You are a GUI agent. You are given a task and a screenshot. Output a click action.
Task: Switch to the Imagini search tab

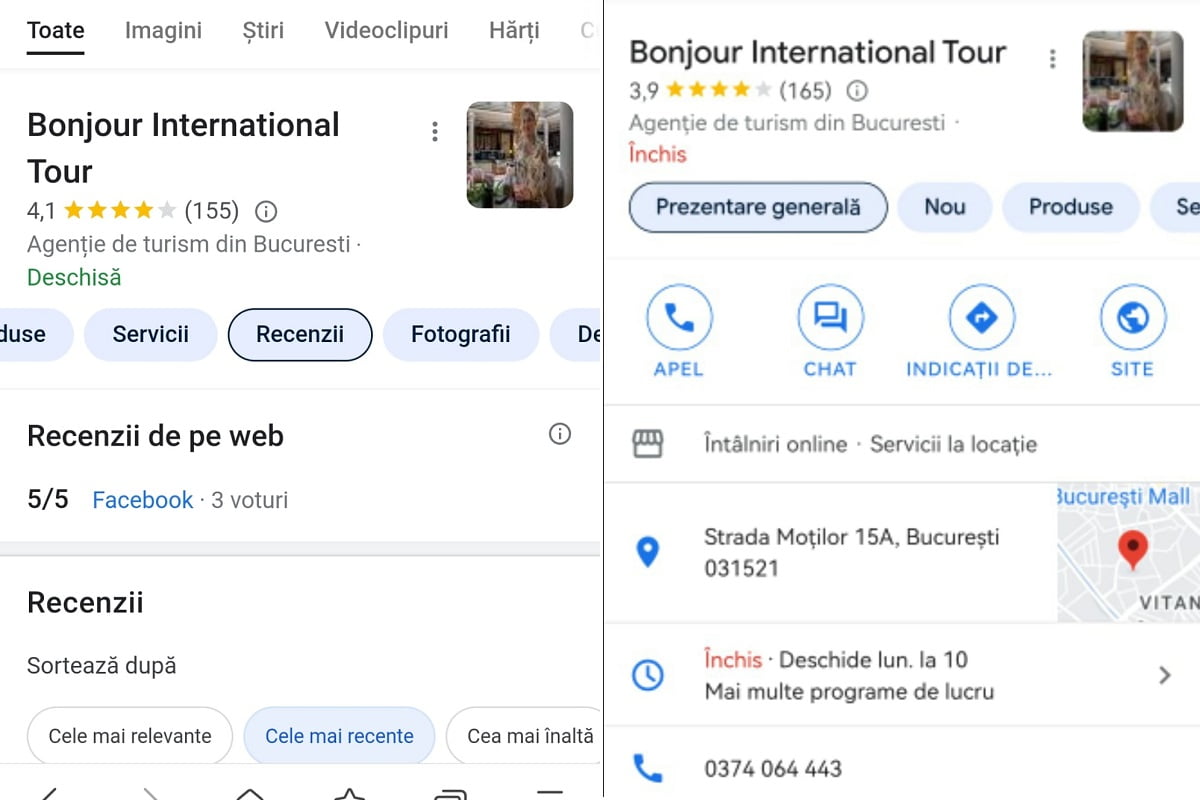[x=163, y=30]
